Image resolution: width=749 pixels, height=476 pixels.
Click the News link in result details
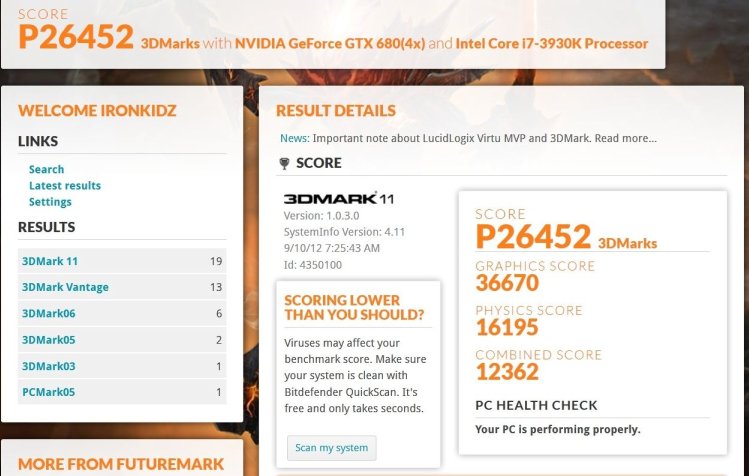coord(294,138)
